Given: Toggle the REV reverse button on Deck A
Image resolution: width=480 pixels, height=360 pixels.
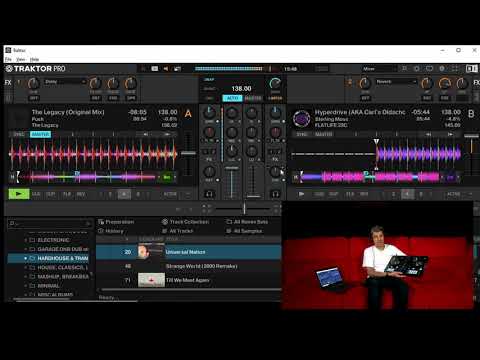Looking at the screenshot, I should (81, 194).
